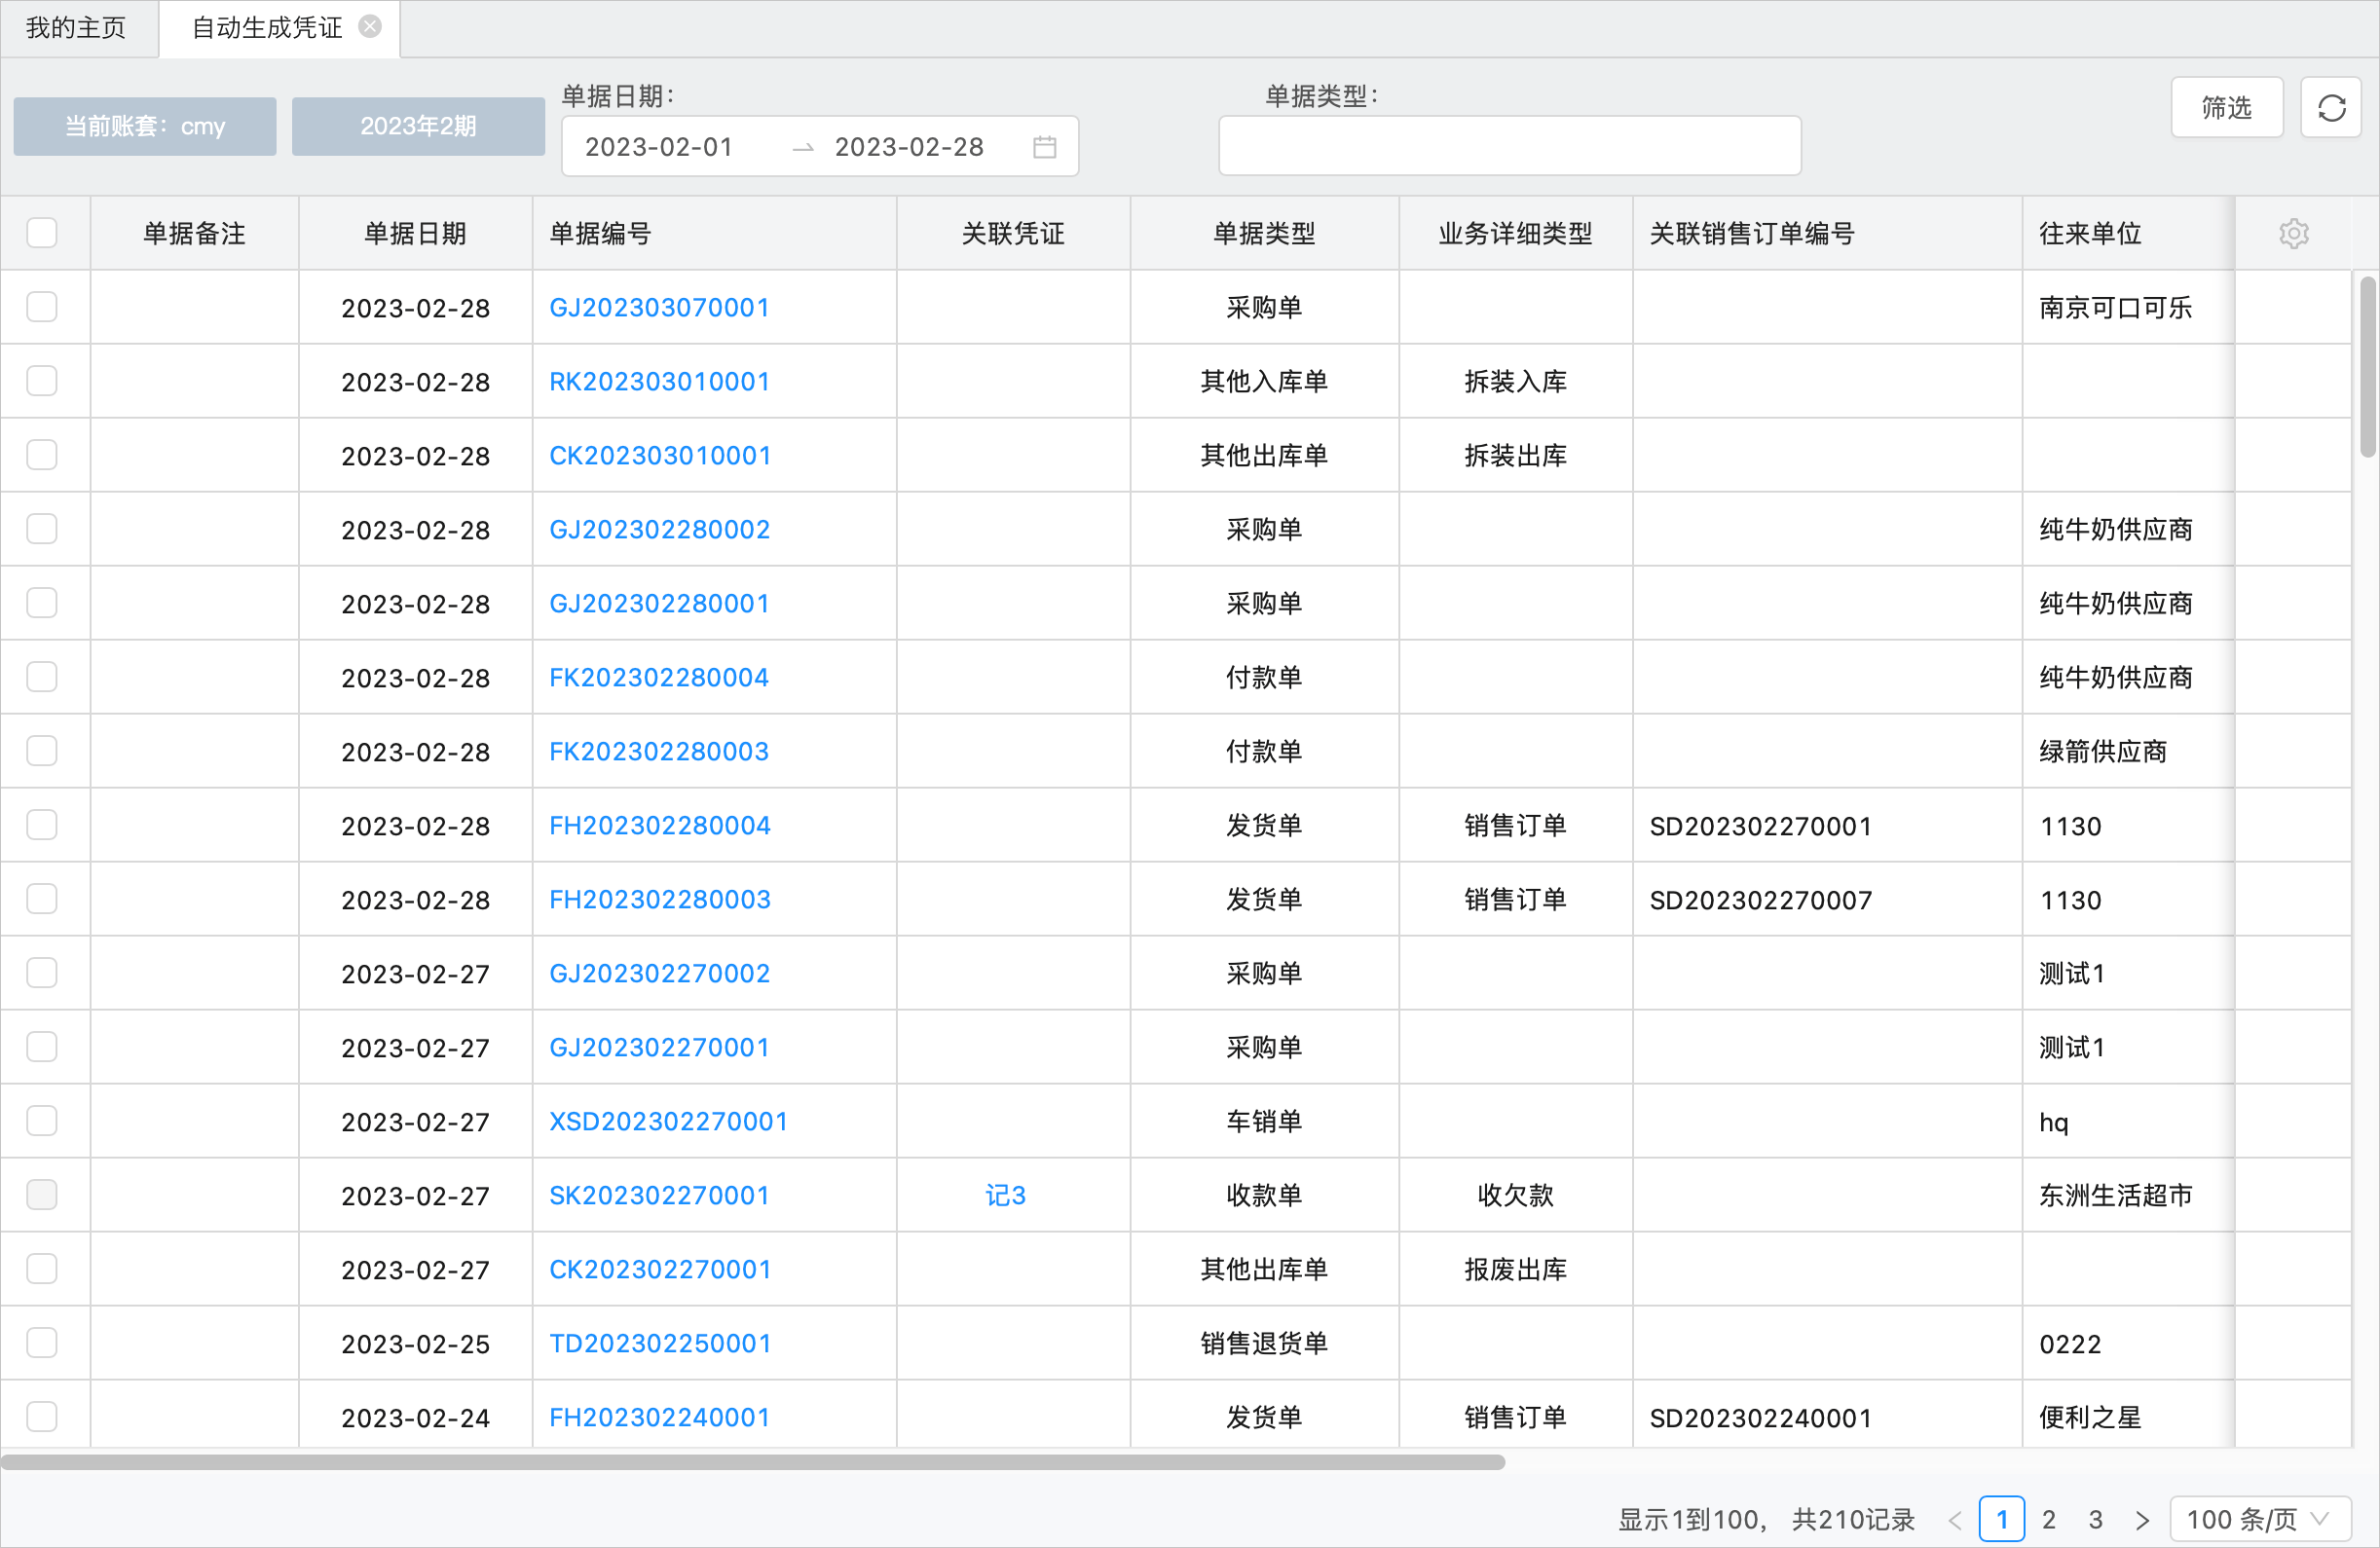2380x1548 pixels.
Task: Click the cell 销售退货单
Action: [1264, 1343]
